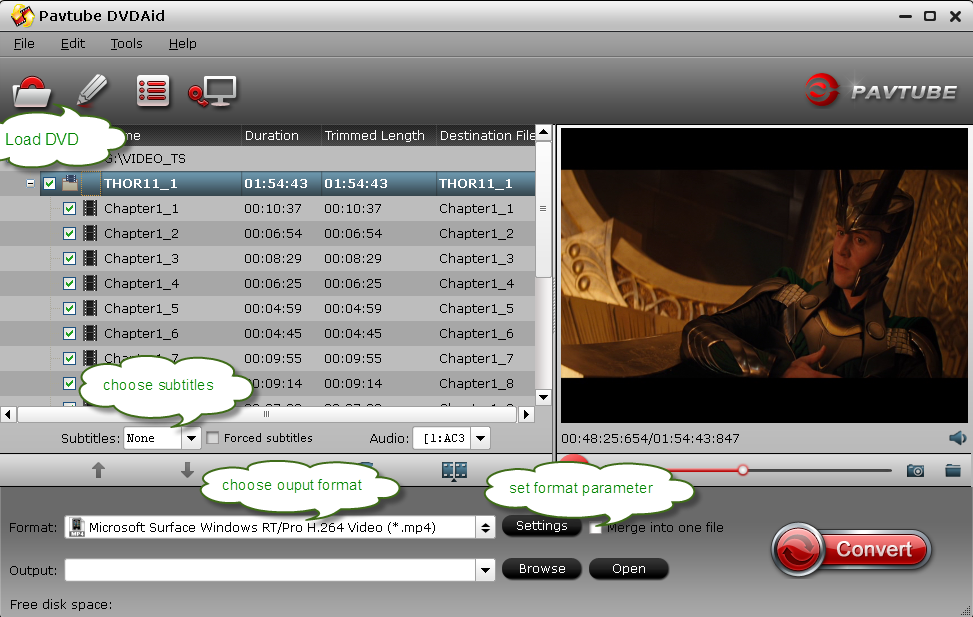
Task: Uncheck the Chapter1_6 checkbox
Action: [70, 333]
